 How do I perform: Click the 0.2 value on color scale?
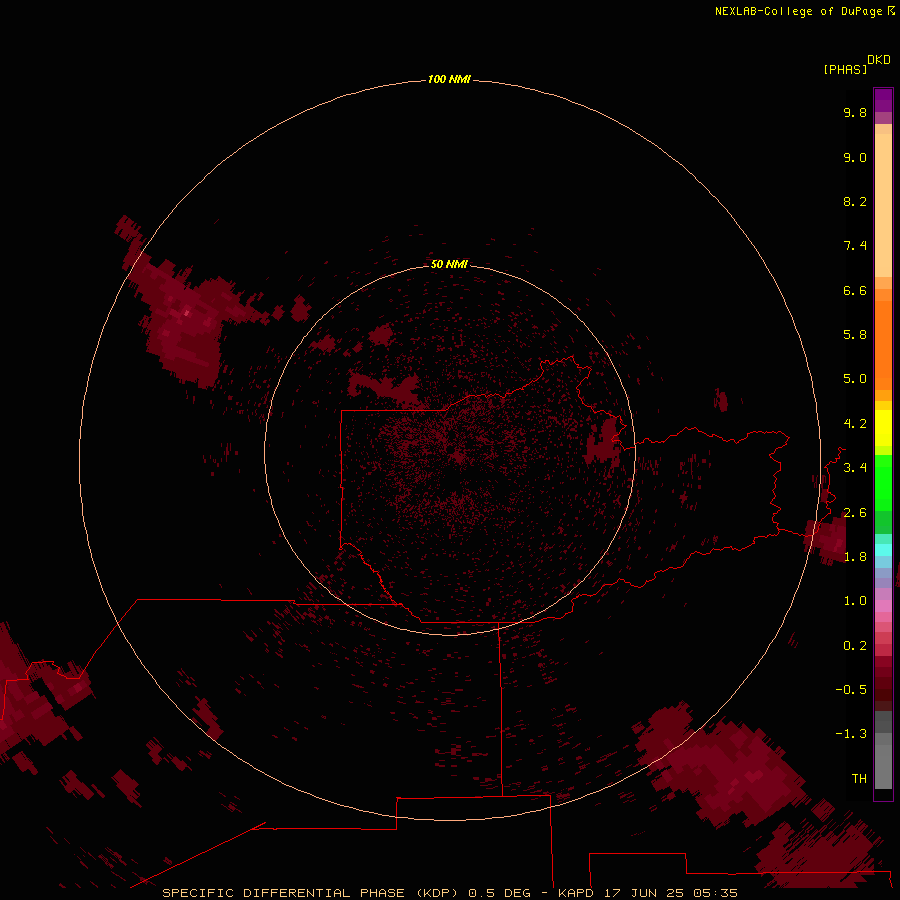coord(855,646)
